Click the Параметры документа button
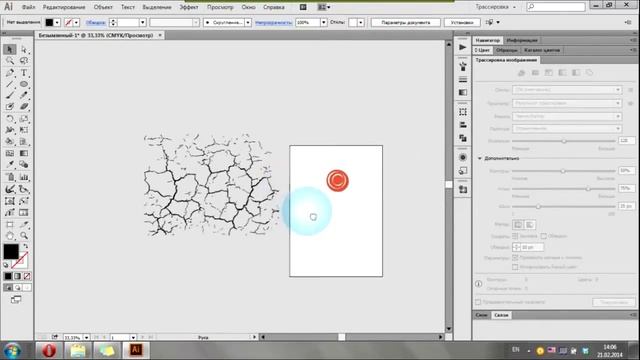 406,22
